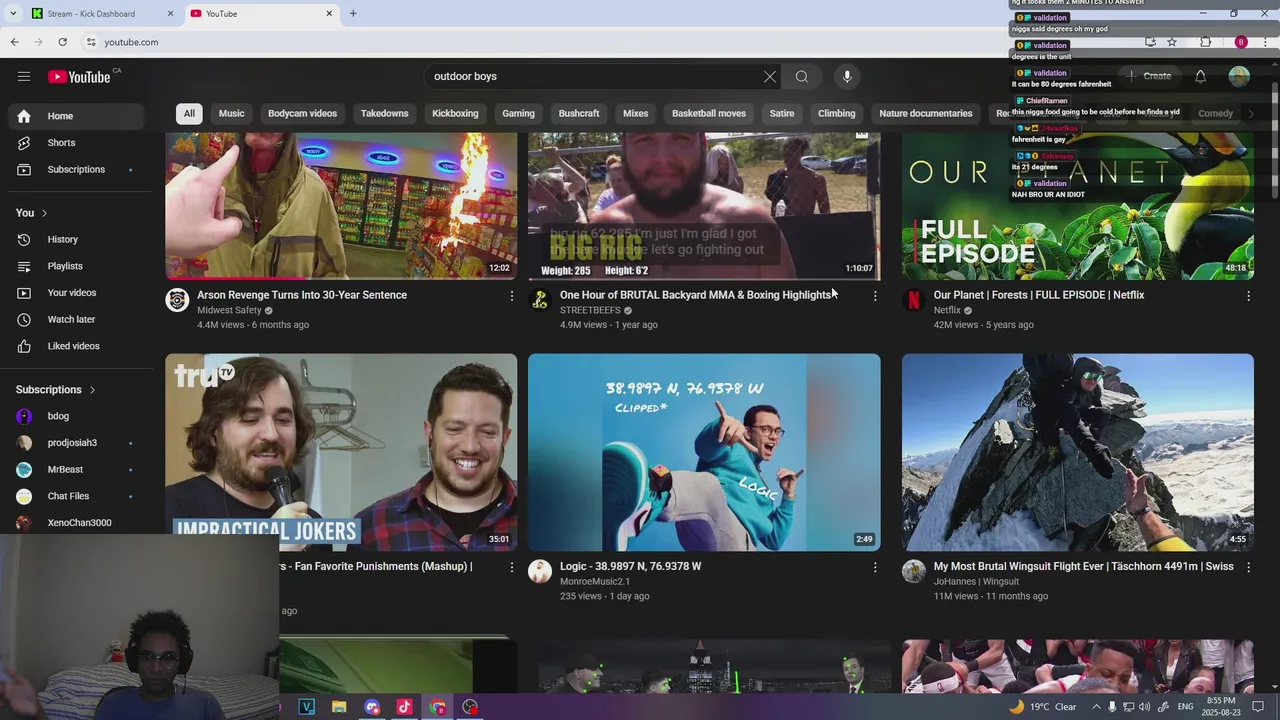Open the Chrome three-dot menu
Screen dimensions: 1280x720
click(x=1267, y=42)
